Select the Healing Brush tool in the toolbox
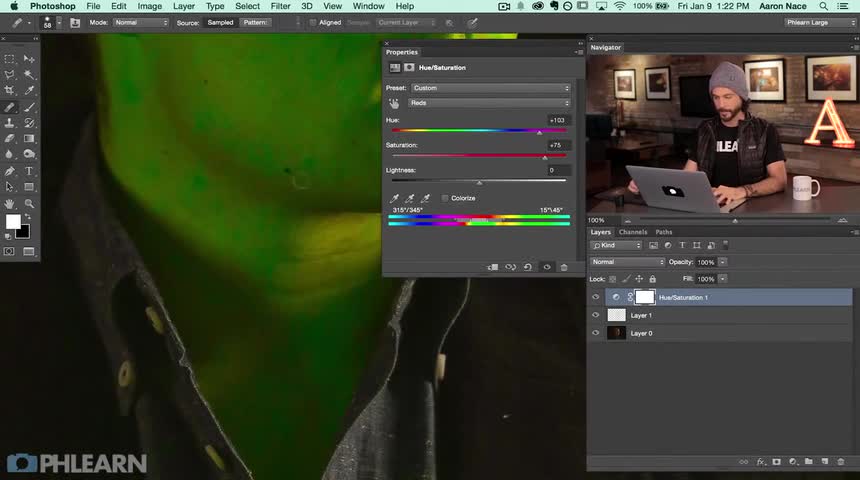 click(x=9, y=107)
